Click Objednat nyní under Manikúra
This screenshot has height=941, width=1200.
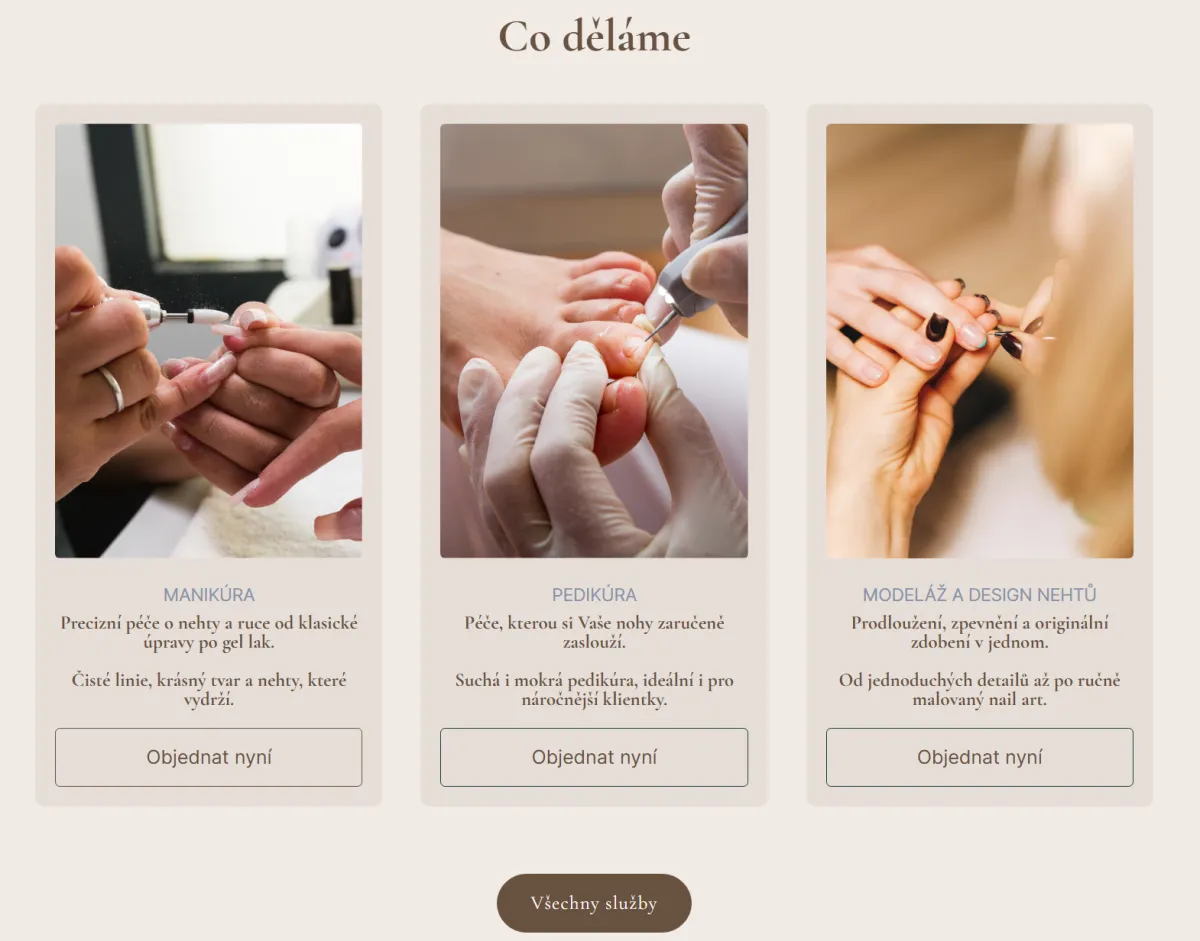tap(208, 757)
